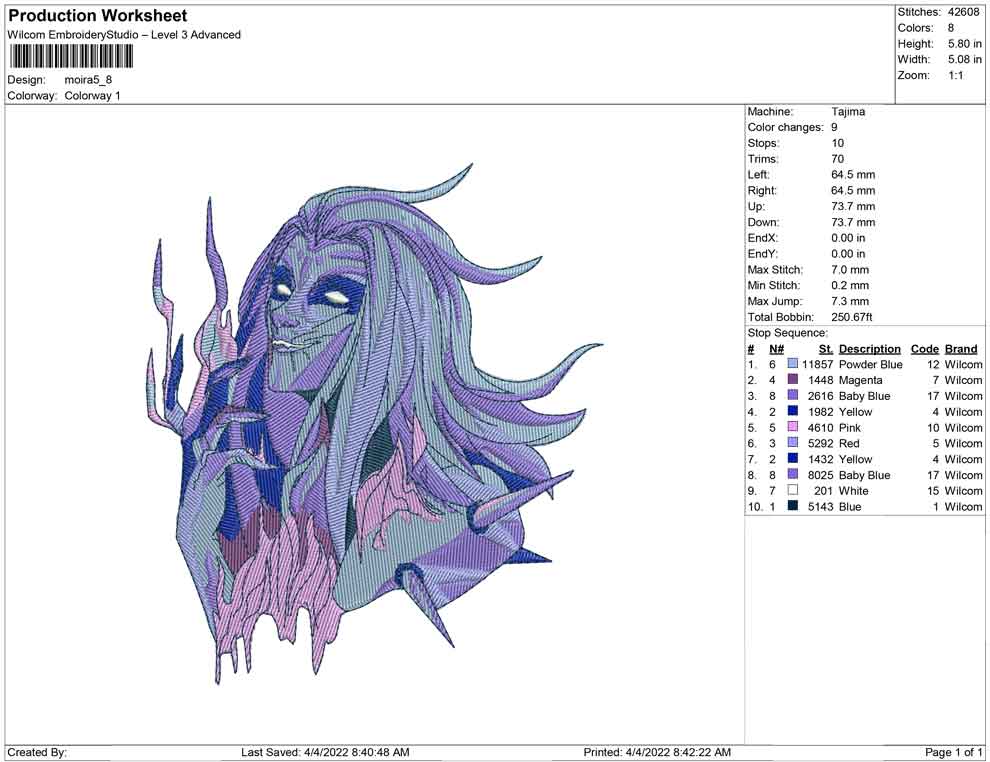Click the Brand column header
This screenshot has width=990, height=762.
click(961, 349)
